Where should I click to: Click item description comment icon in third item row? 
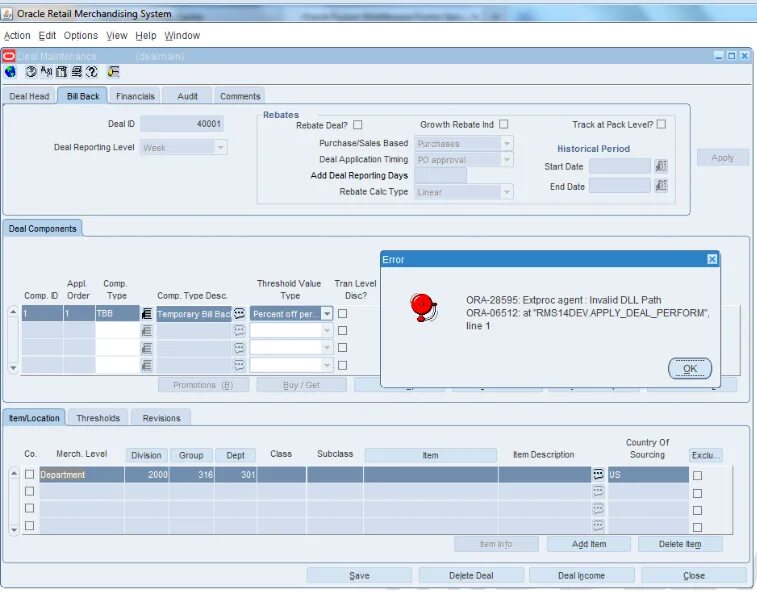[x=598, y=509]
